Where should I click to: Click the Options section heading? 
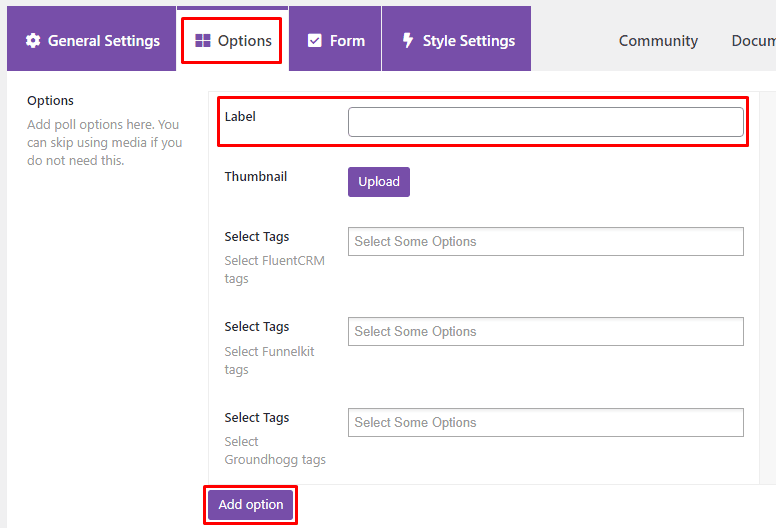pos(50,101)
